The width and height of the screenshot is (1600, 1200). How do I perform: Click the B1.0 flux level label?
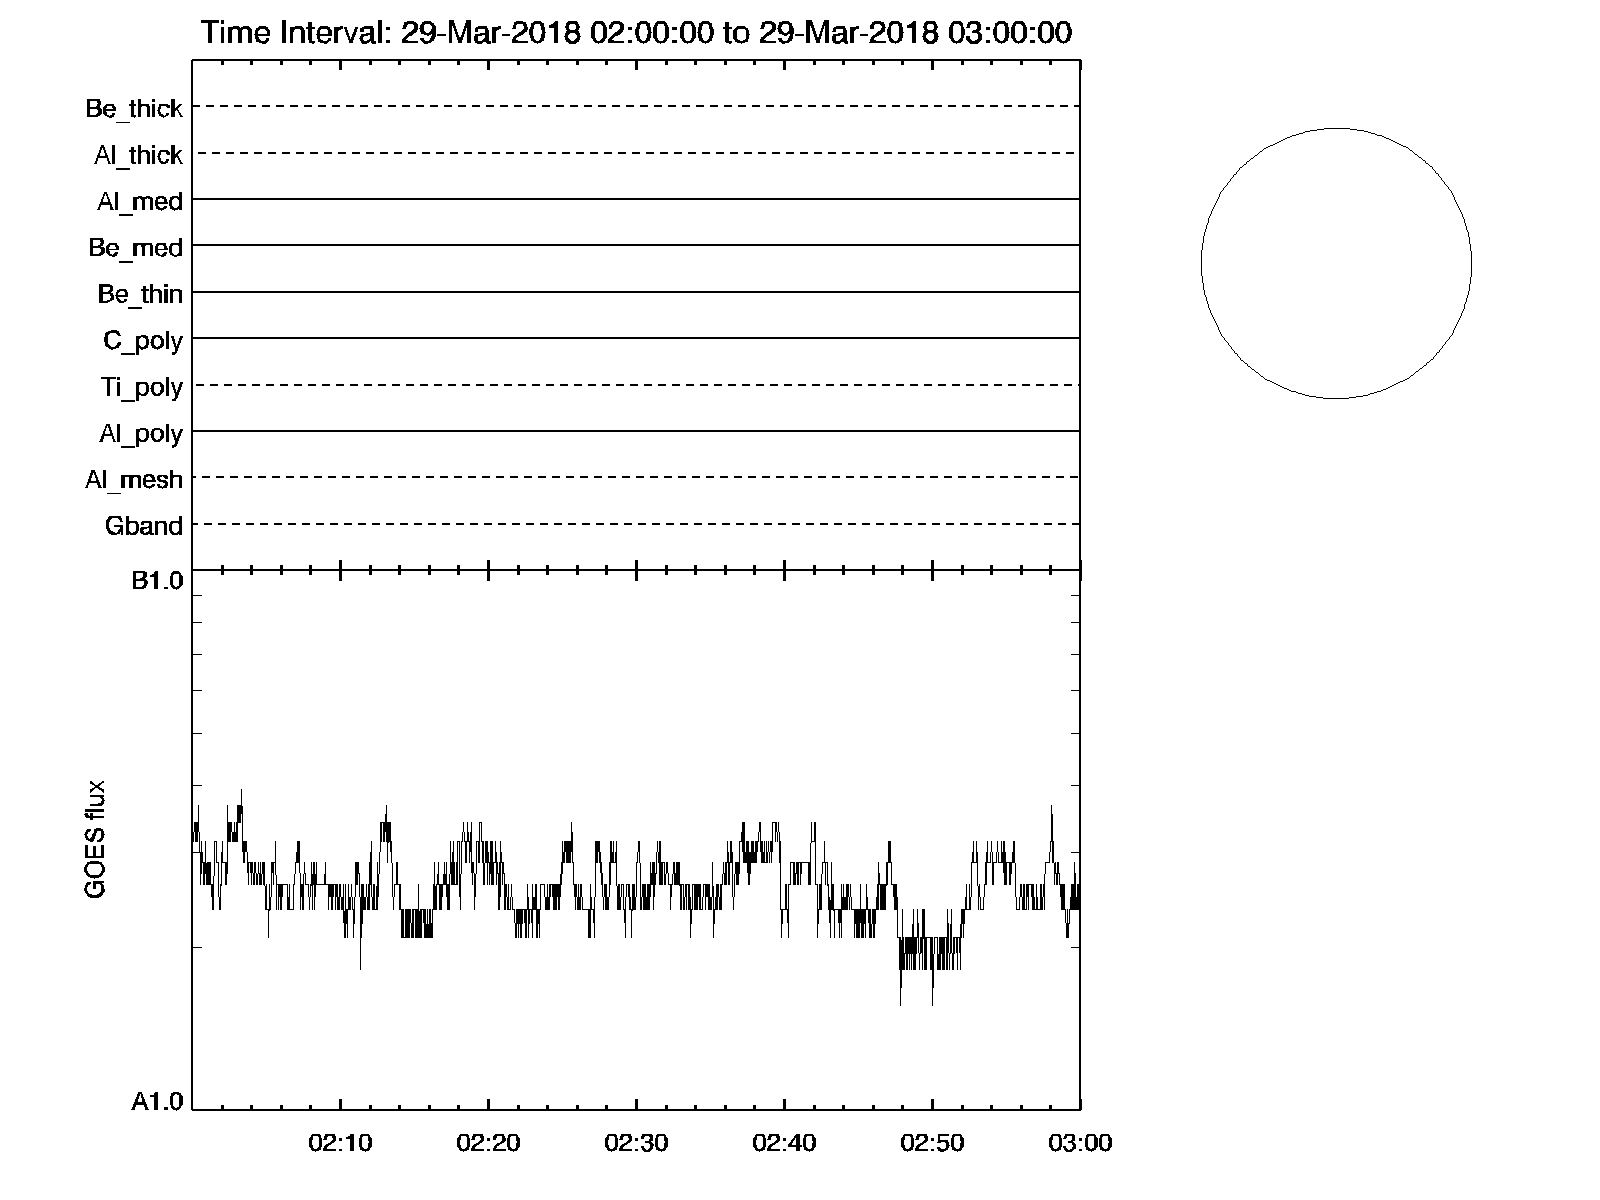coord(158,582)
